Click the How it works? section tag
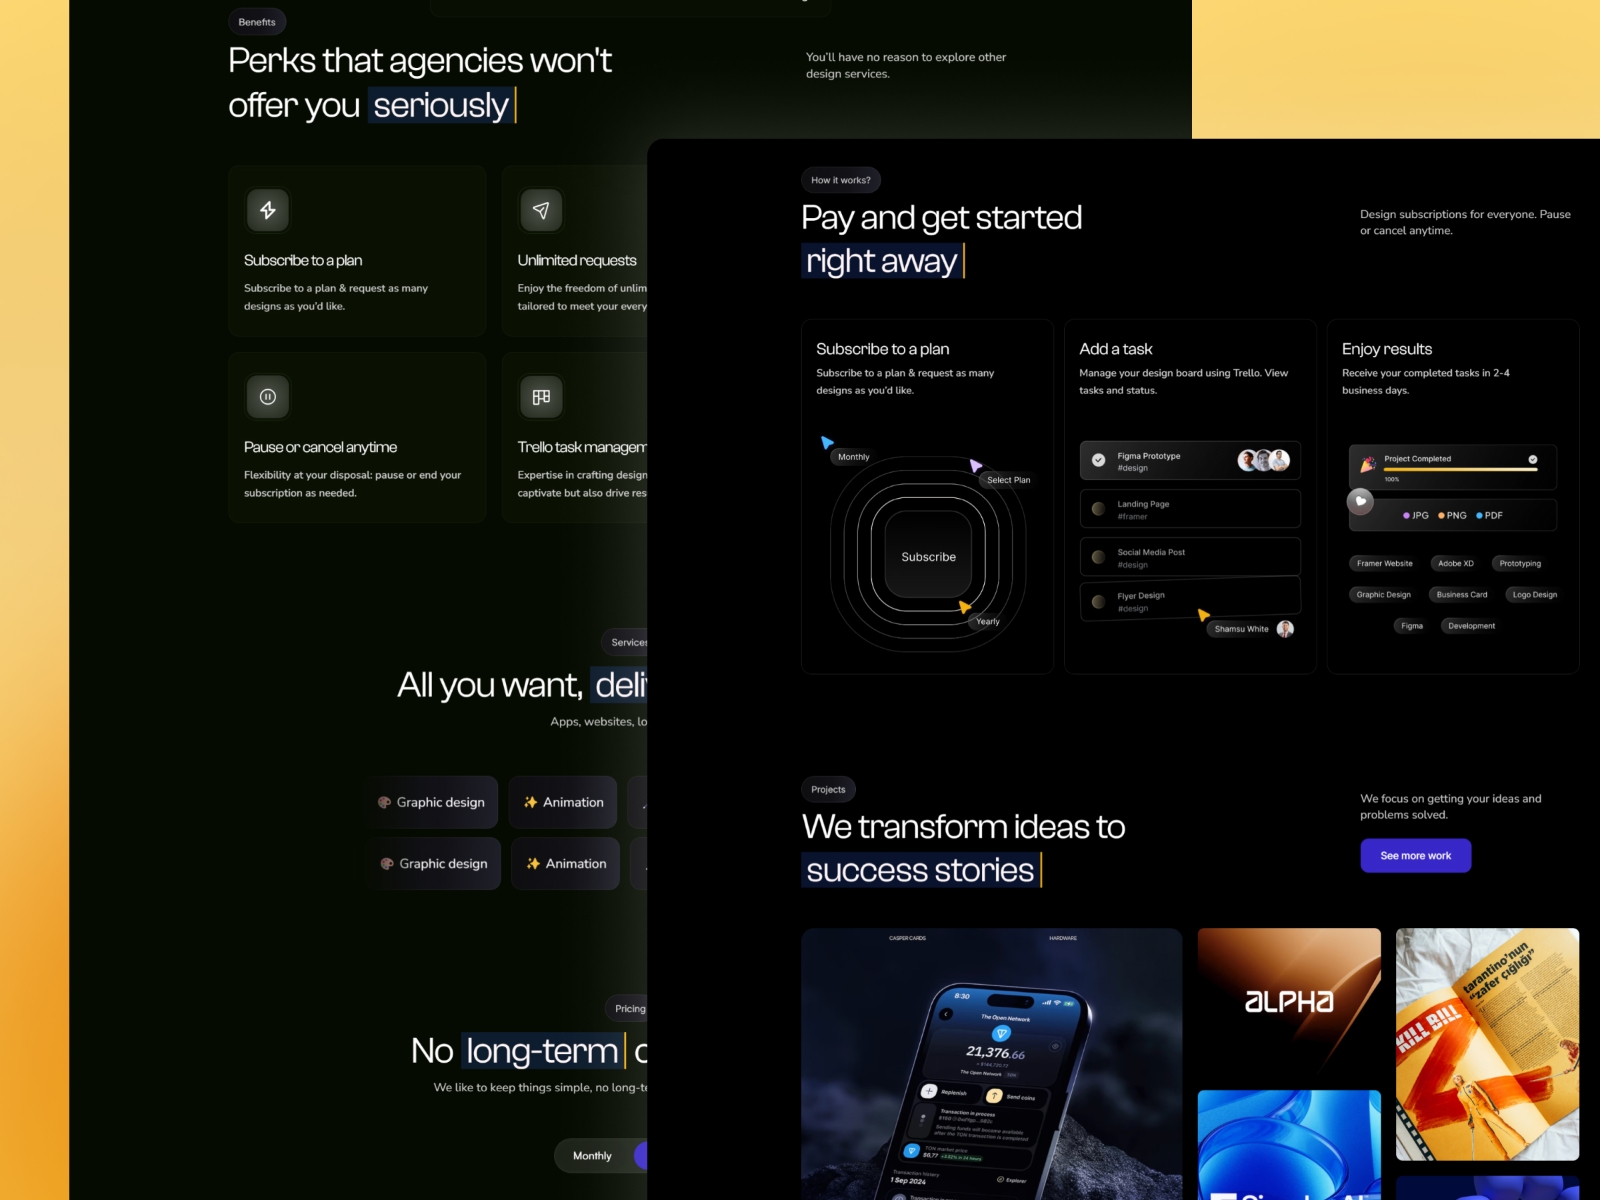Image resolution: width=1600 pixels, height=1200 pixels. tap(840, 180)
